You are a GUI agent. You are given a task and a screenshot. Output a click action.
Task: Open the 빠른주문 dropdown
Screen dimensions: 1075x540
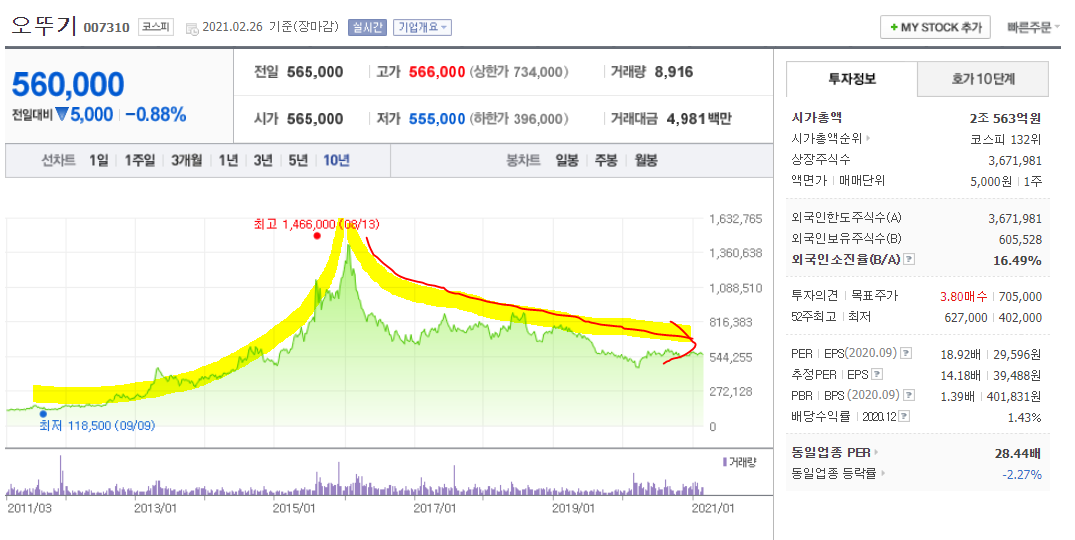click(1033, 27)
